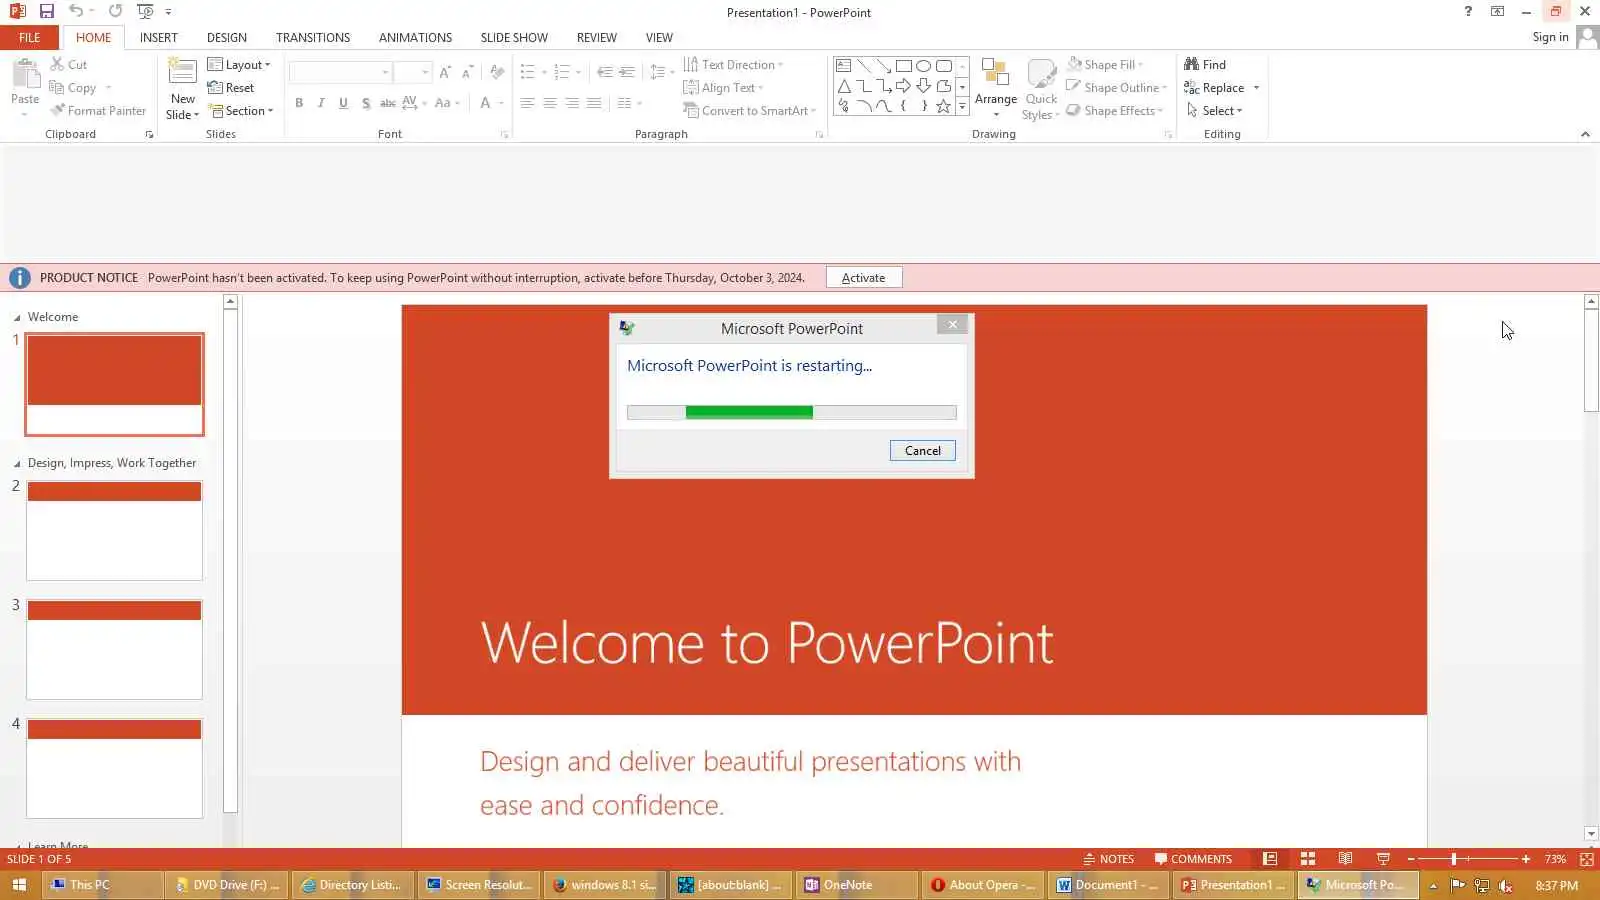The image size is (1600, 900).
Task: Switch to the ANIMATIONS tab
Action: pos(415,38)
